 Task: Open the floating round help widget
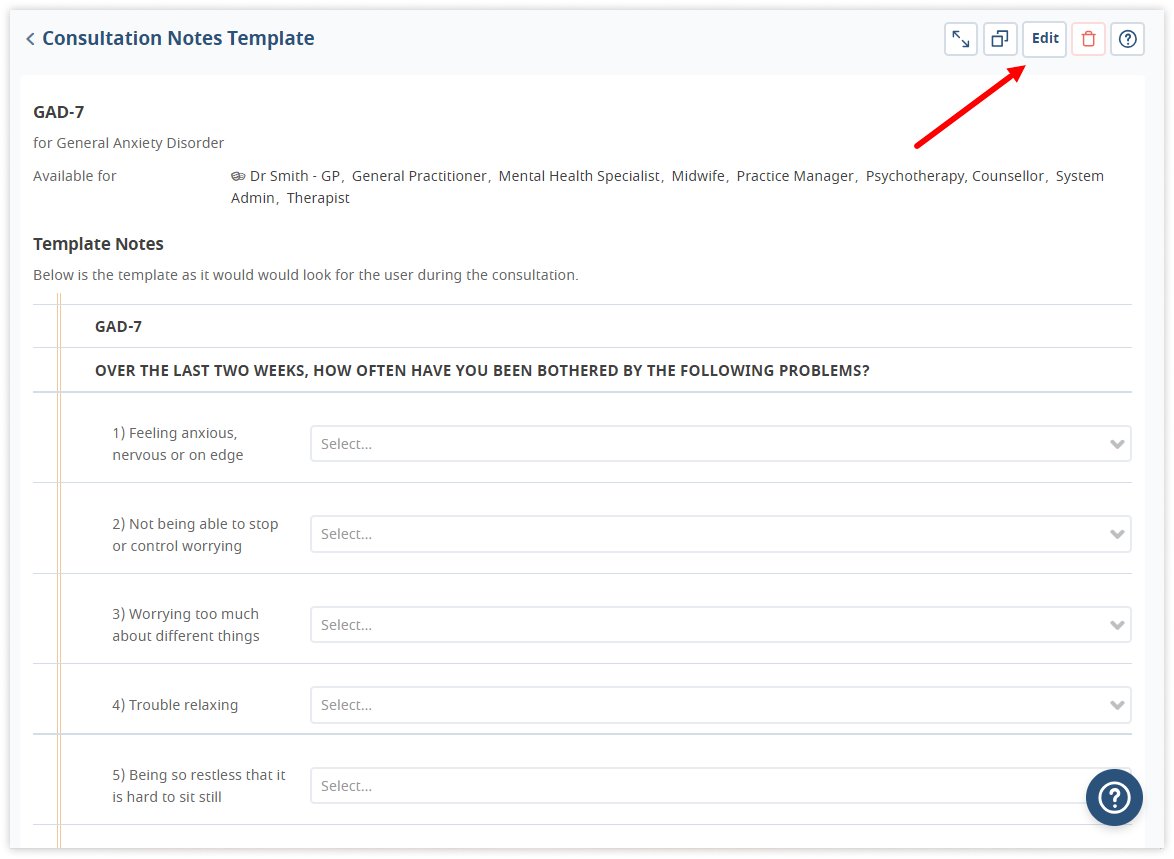pos(1114,798)
